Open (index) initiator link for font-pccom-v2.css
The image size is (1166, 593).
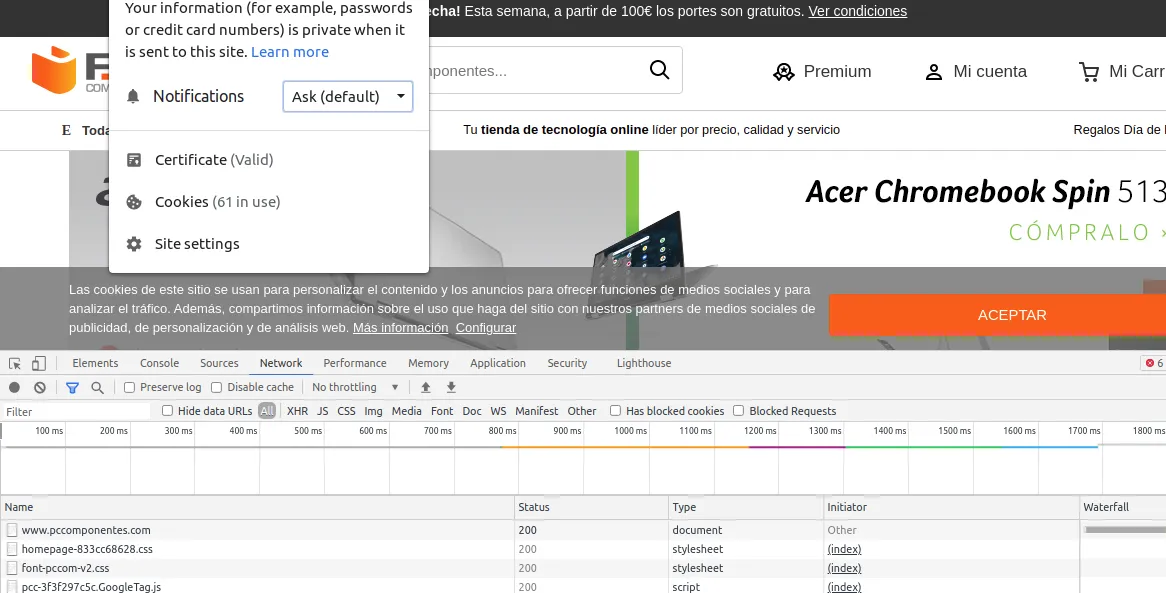tap(844, 568)
